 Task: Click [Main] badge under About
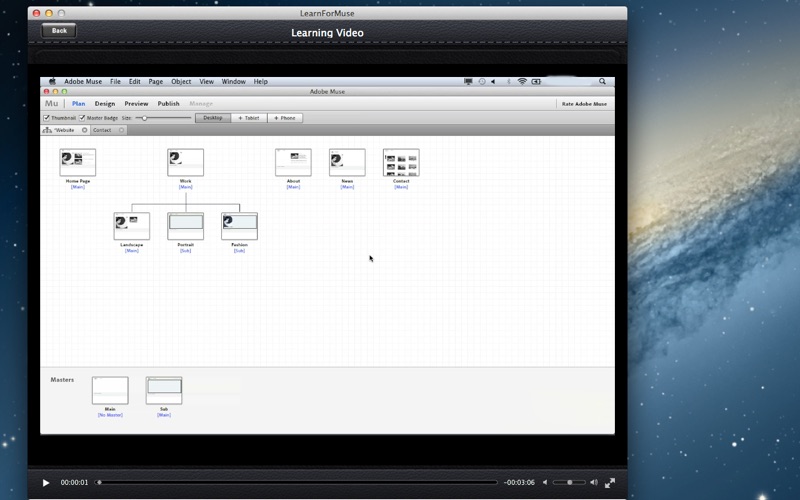click(x=293, y=187)
